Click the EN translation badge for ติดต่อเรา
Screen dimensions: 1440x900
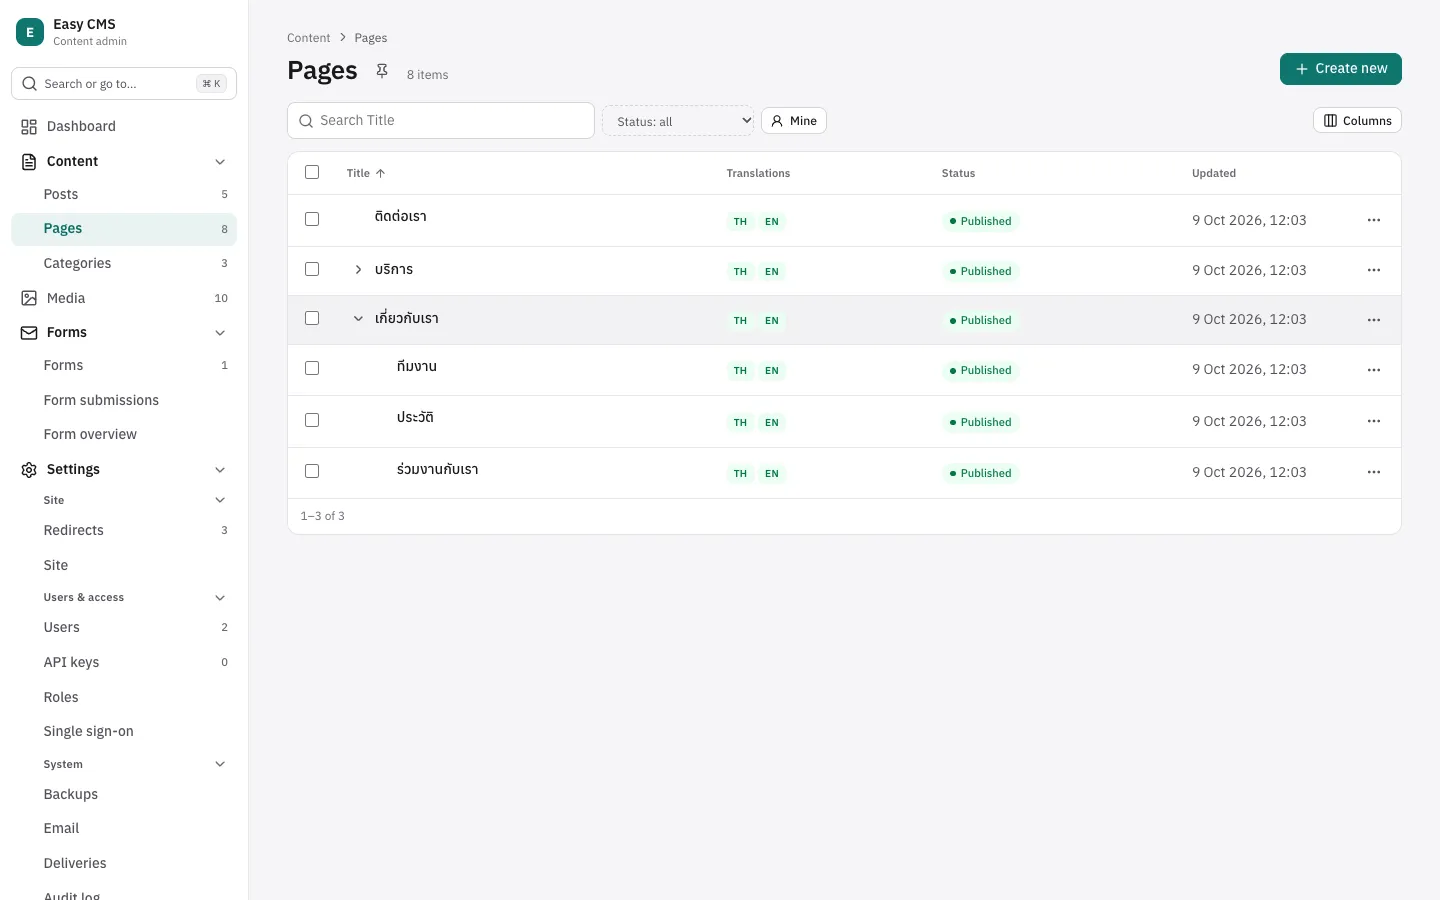772,222
